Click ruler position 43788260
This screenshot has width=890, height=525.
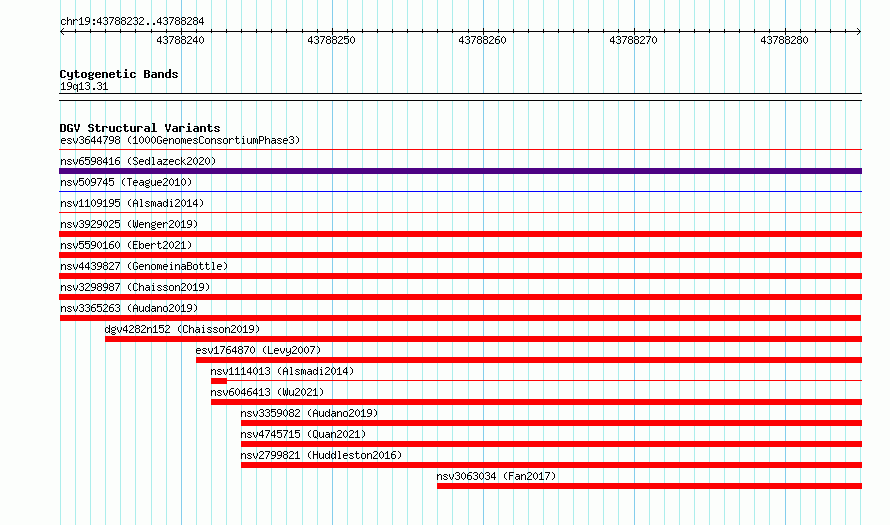pos(482,40)
